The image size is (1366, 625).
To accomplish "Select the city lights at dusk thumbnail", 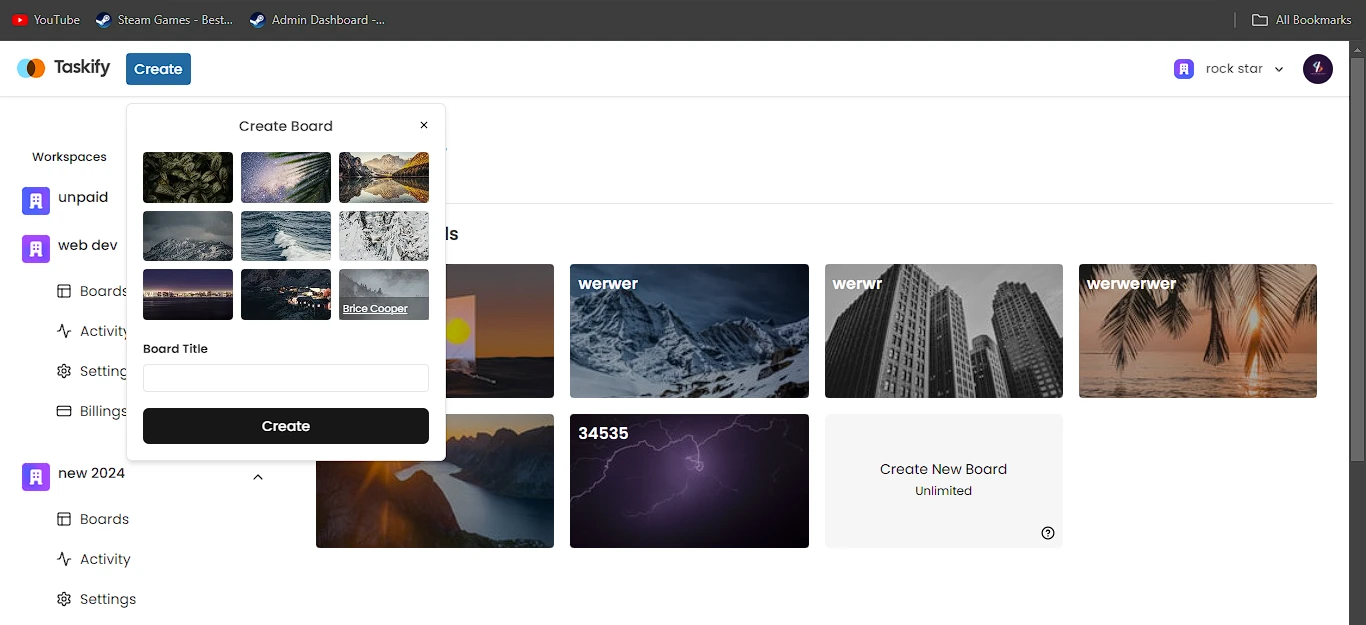I will (x=188, y=294).
